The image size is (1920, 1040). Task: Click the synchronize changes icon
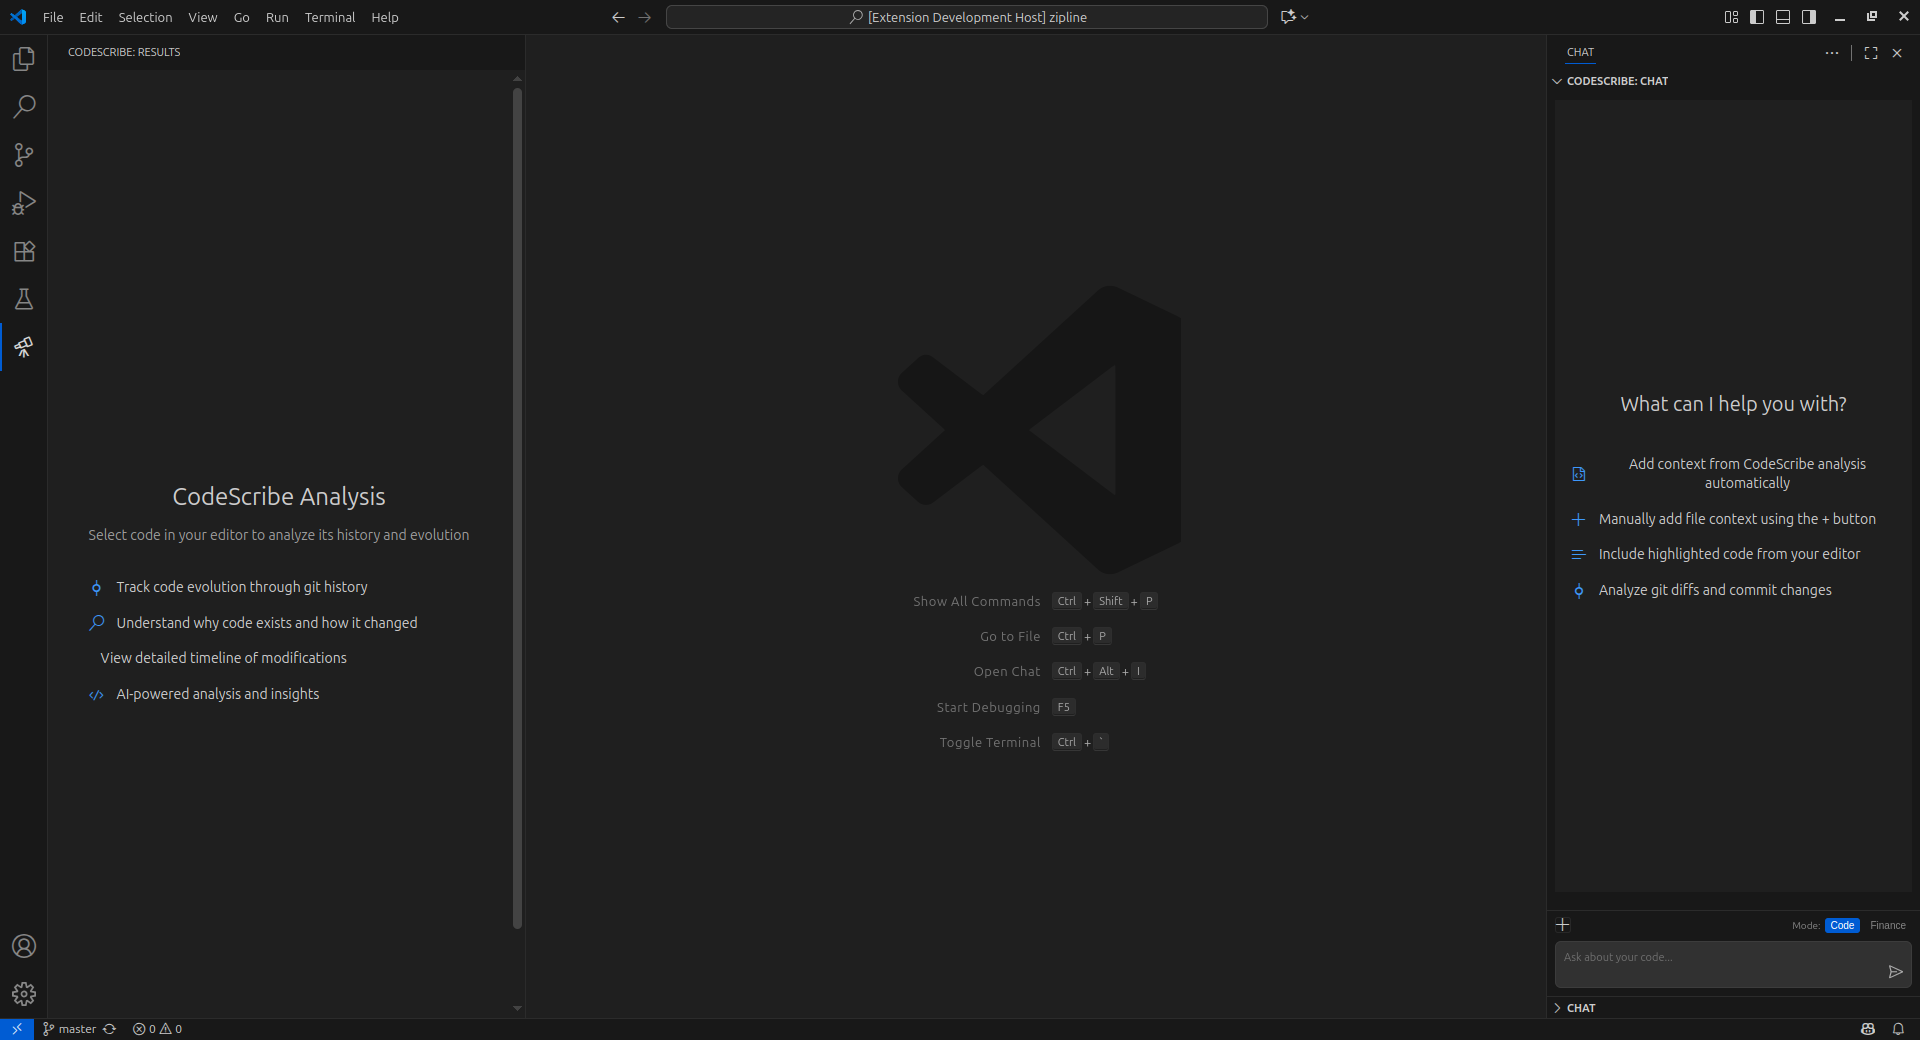point(110,1029)
